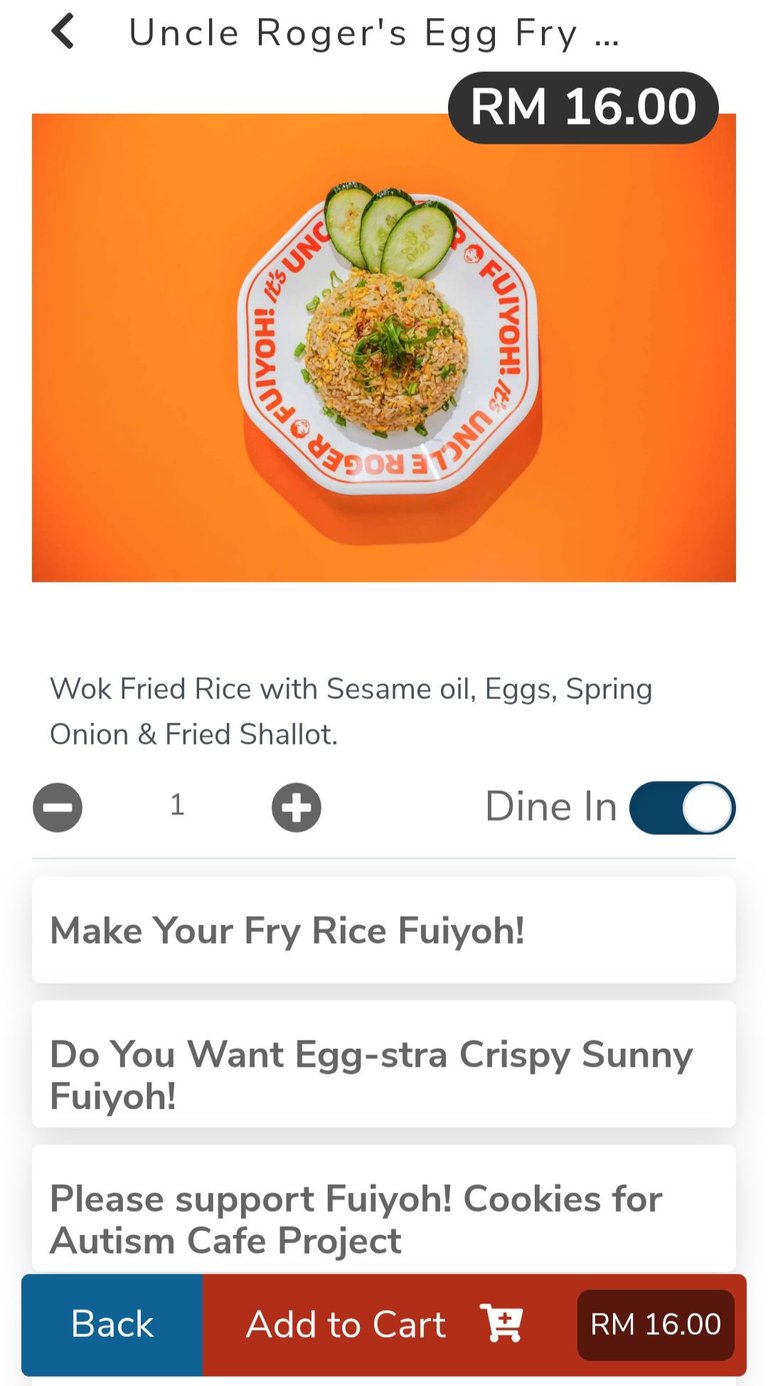Viewport: 768px width, 1386px height.
Task: Click the shopping cart plus icon
Action: click(502, 1323)
